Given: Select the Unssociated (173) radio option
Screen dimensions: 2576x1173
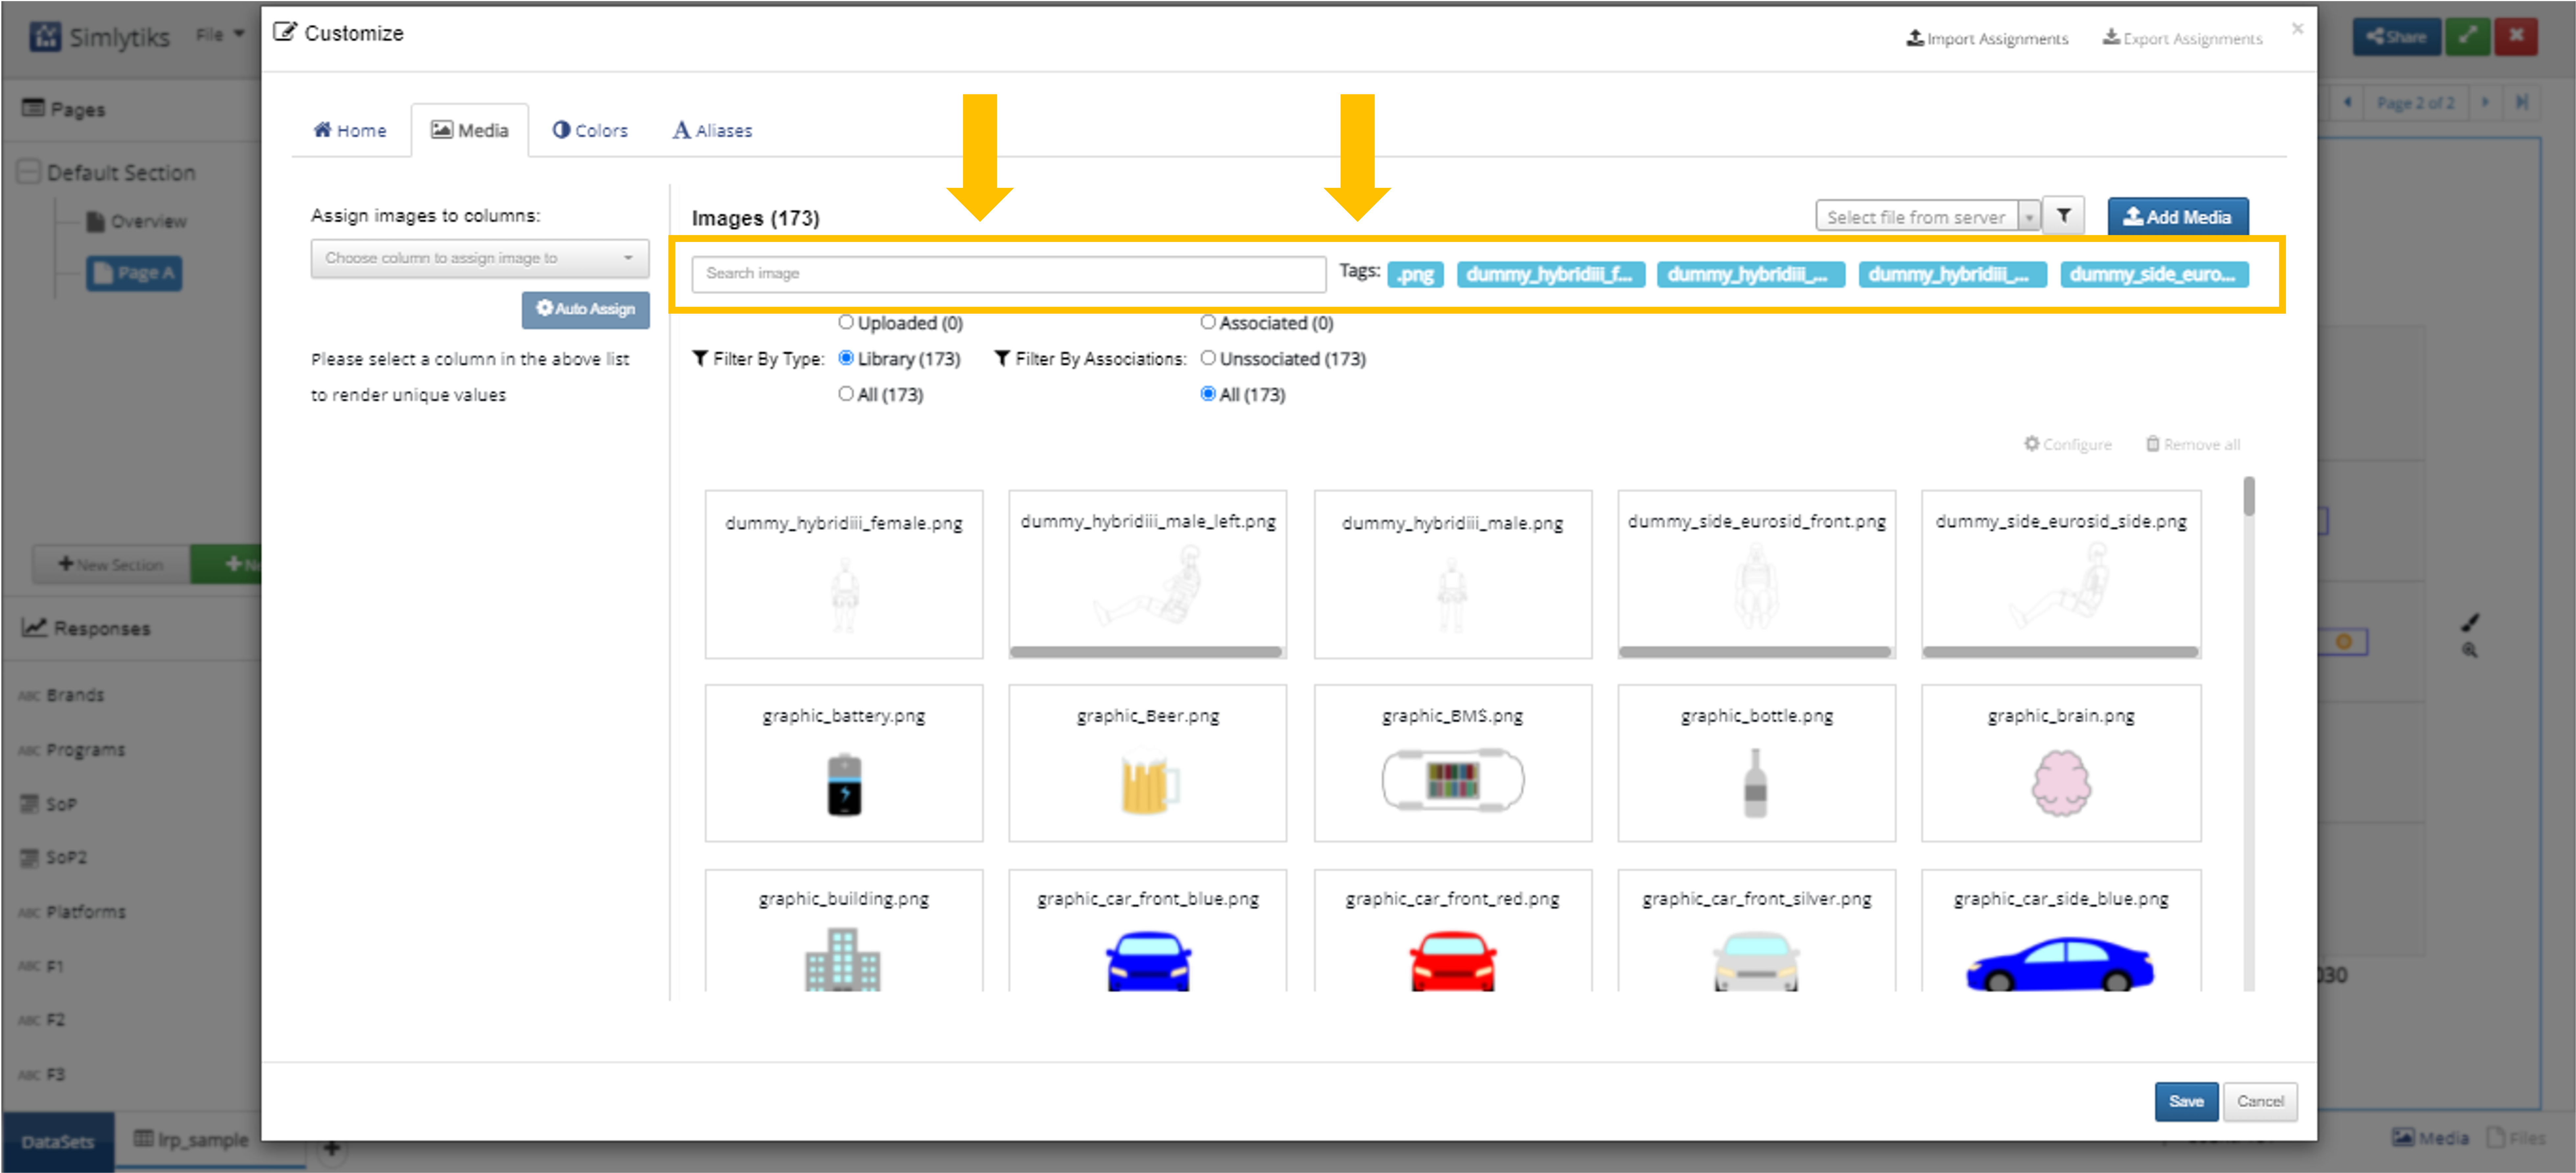Looking at the screenshot, I should point(1208,358).
